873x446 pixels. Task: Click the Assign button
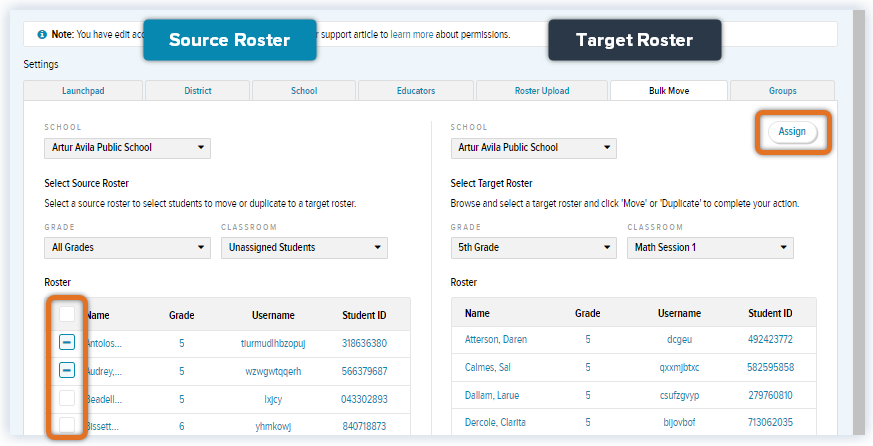point(792,132)
